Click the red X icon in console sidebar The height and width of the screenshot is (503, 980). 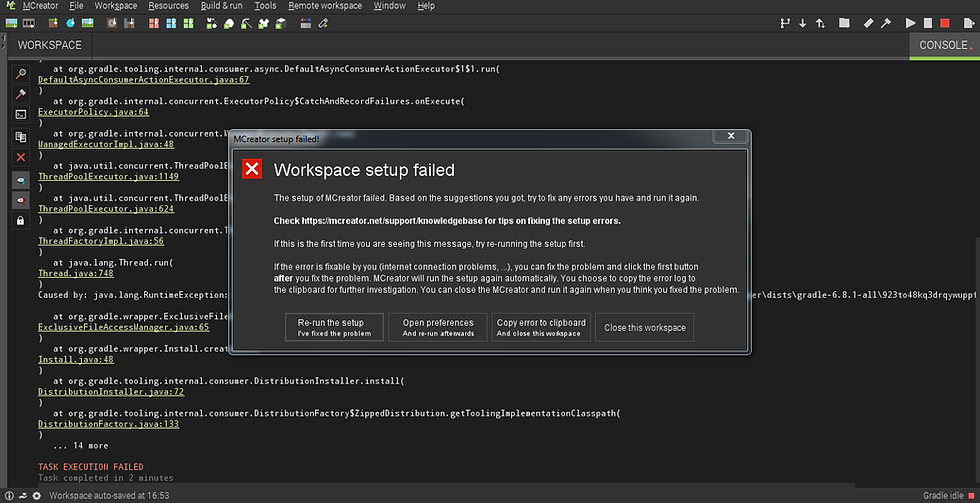(x=20, y=157)
